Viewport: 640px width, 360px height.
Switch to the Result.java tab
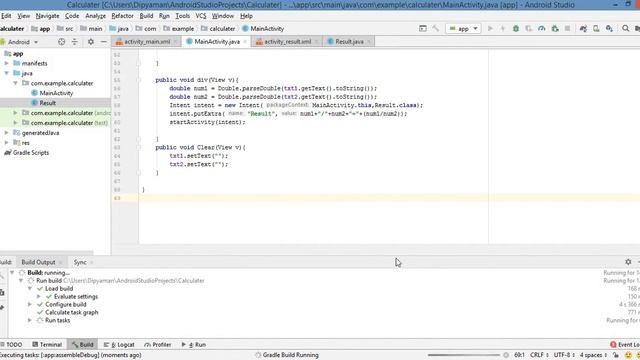pyautogui.click(x=349, y=42)
